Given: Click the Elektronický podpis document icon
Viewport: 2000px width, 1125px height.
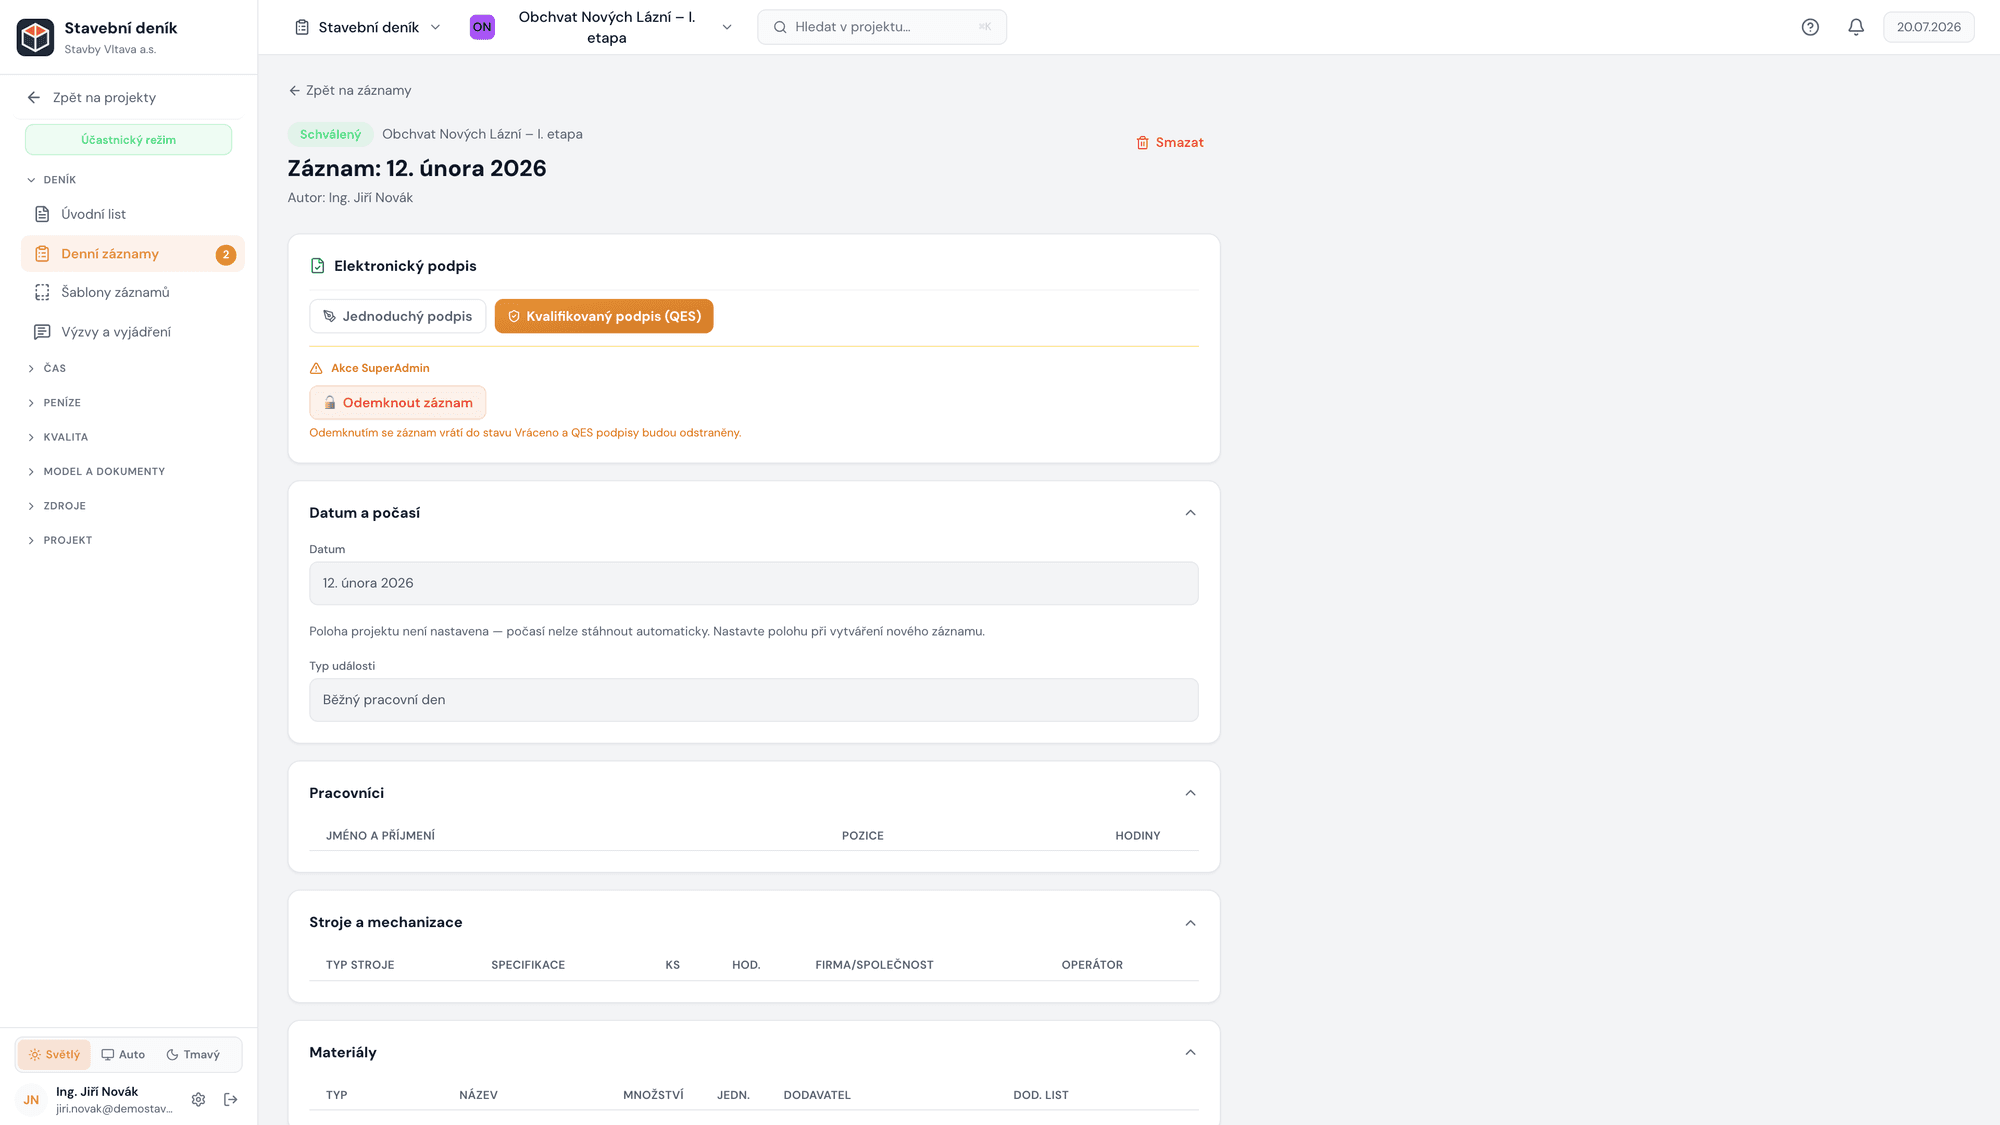Looking at the screenshot, I should coord(317,266).
